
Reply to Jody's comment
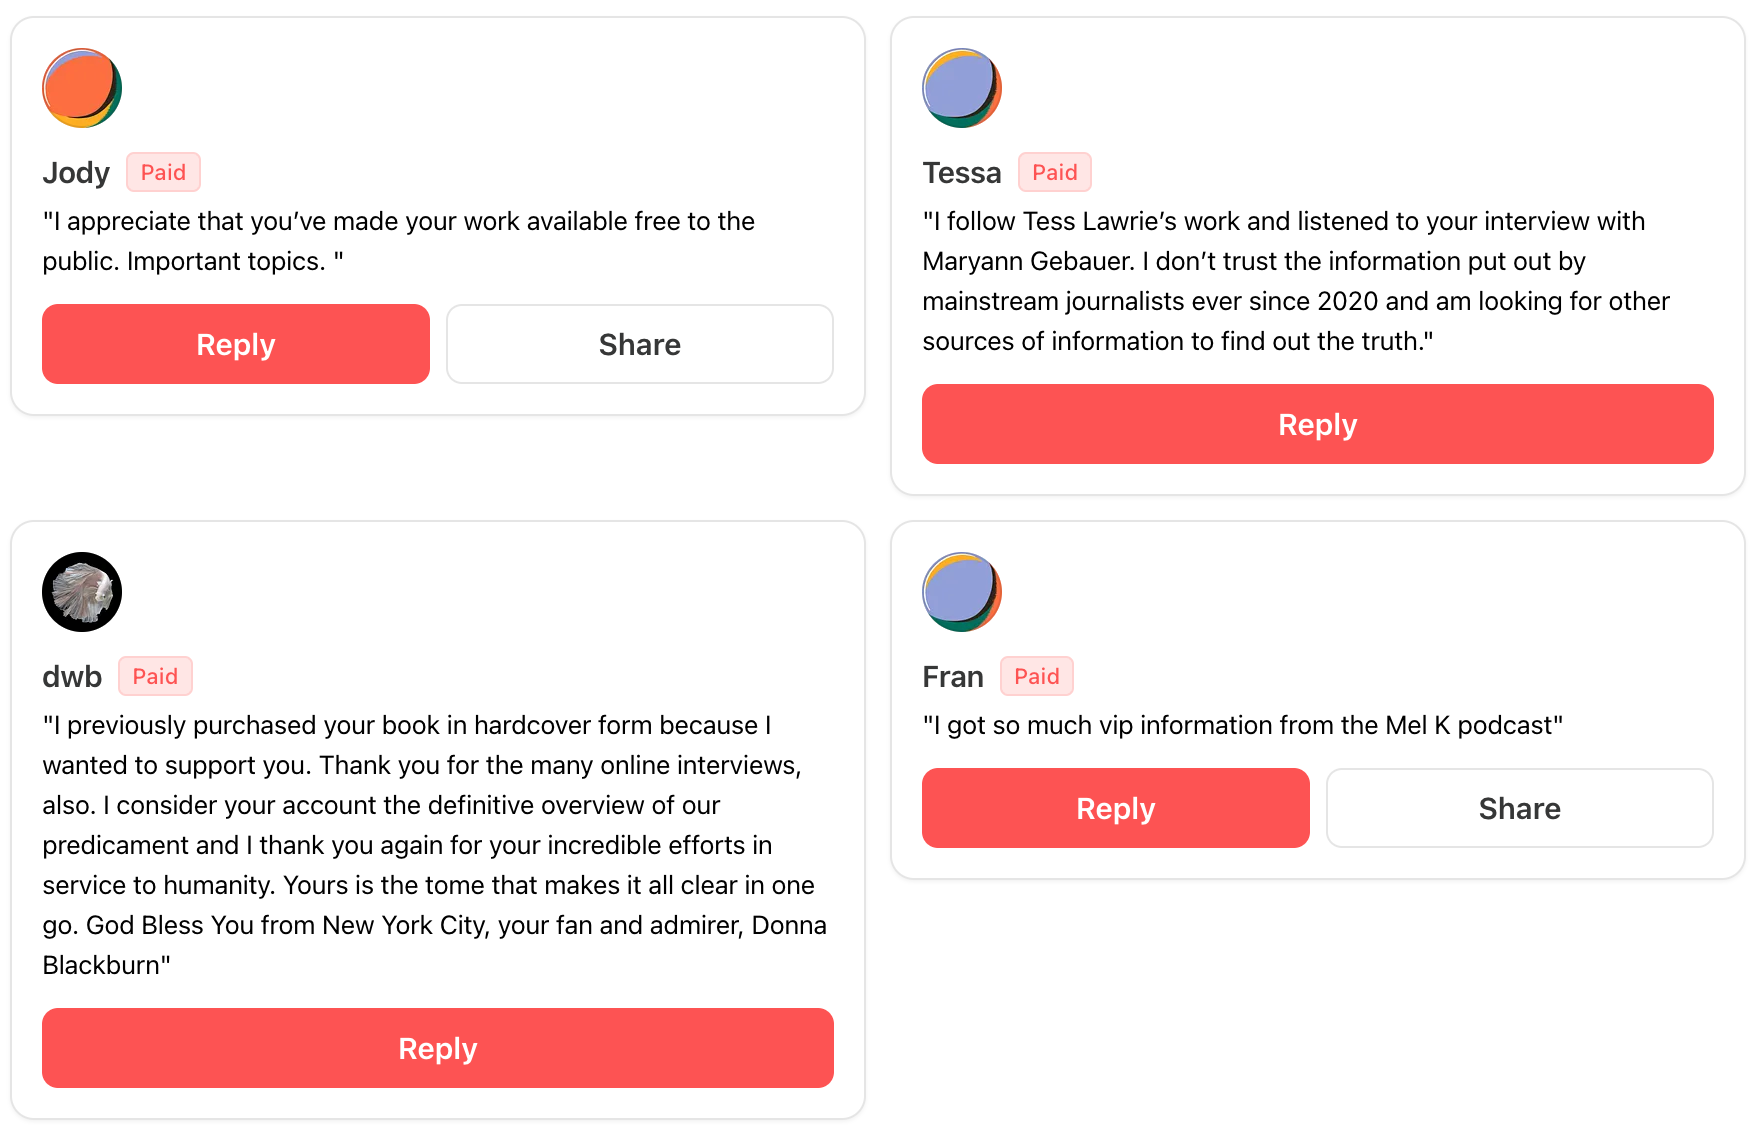click(x=236, y=344)
